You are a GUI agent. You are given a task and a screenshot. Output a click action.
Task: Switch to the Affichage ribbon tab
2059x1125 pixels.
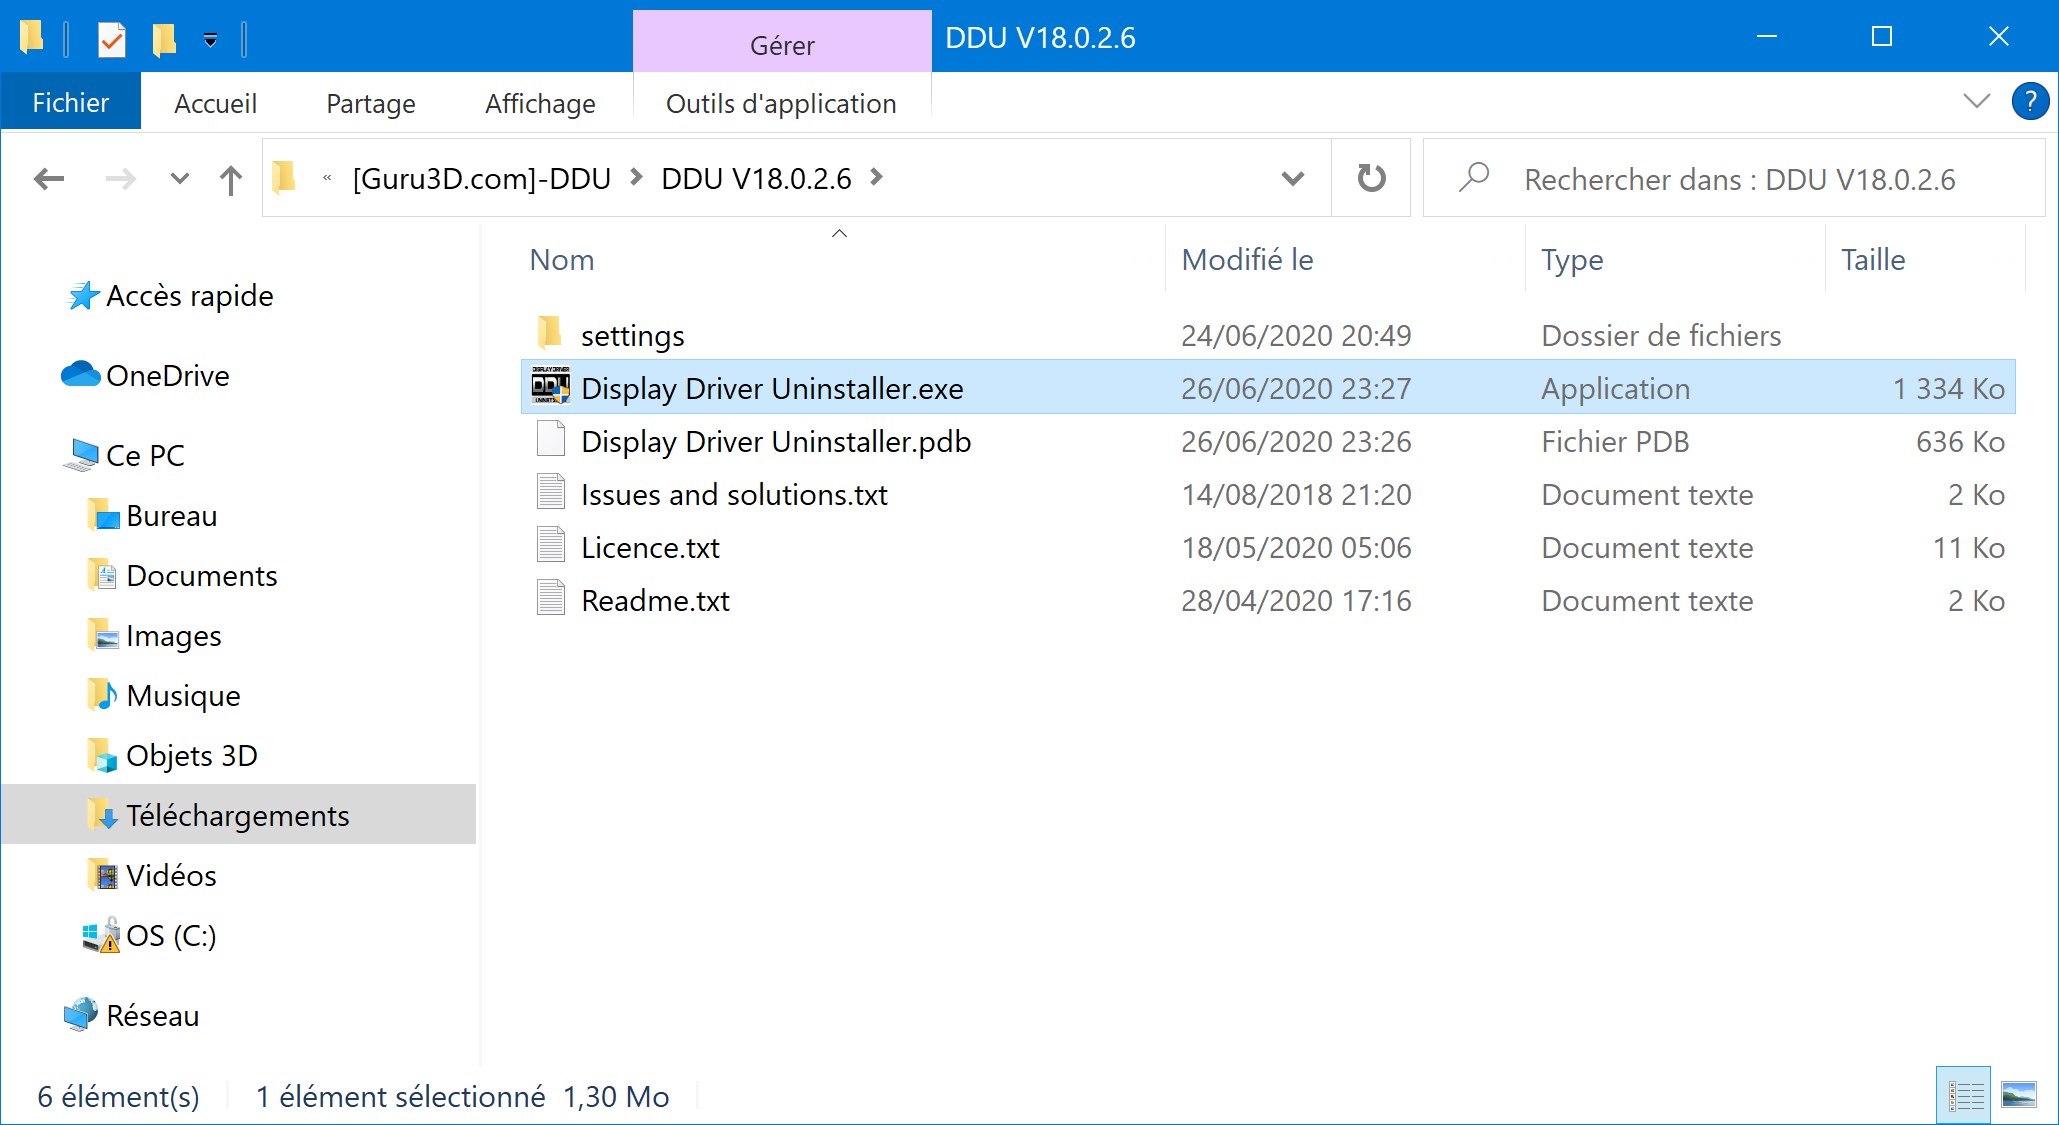pyautogui.click(x=540, y=103)
